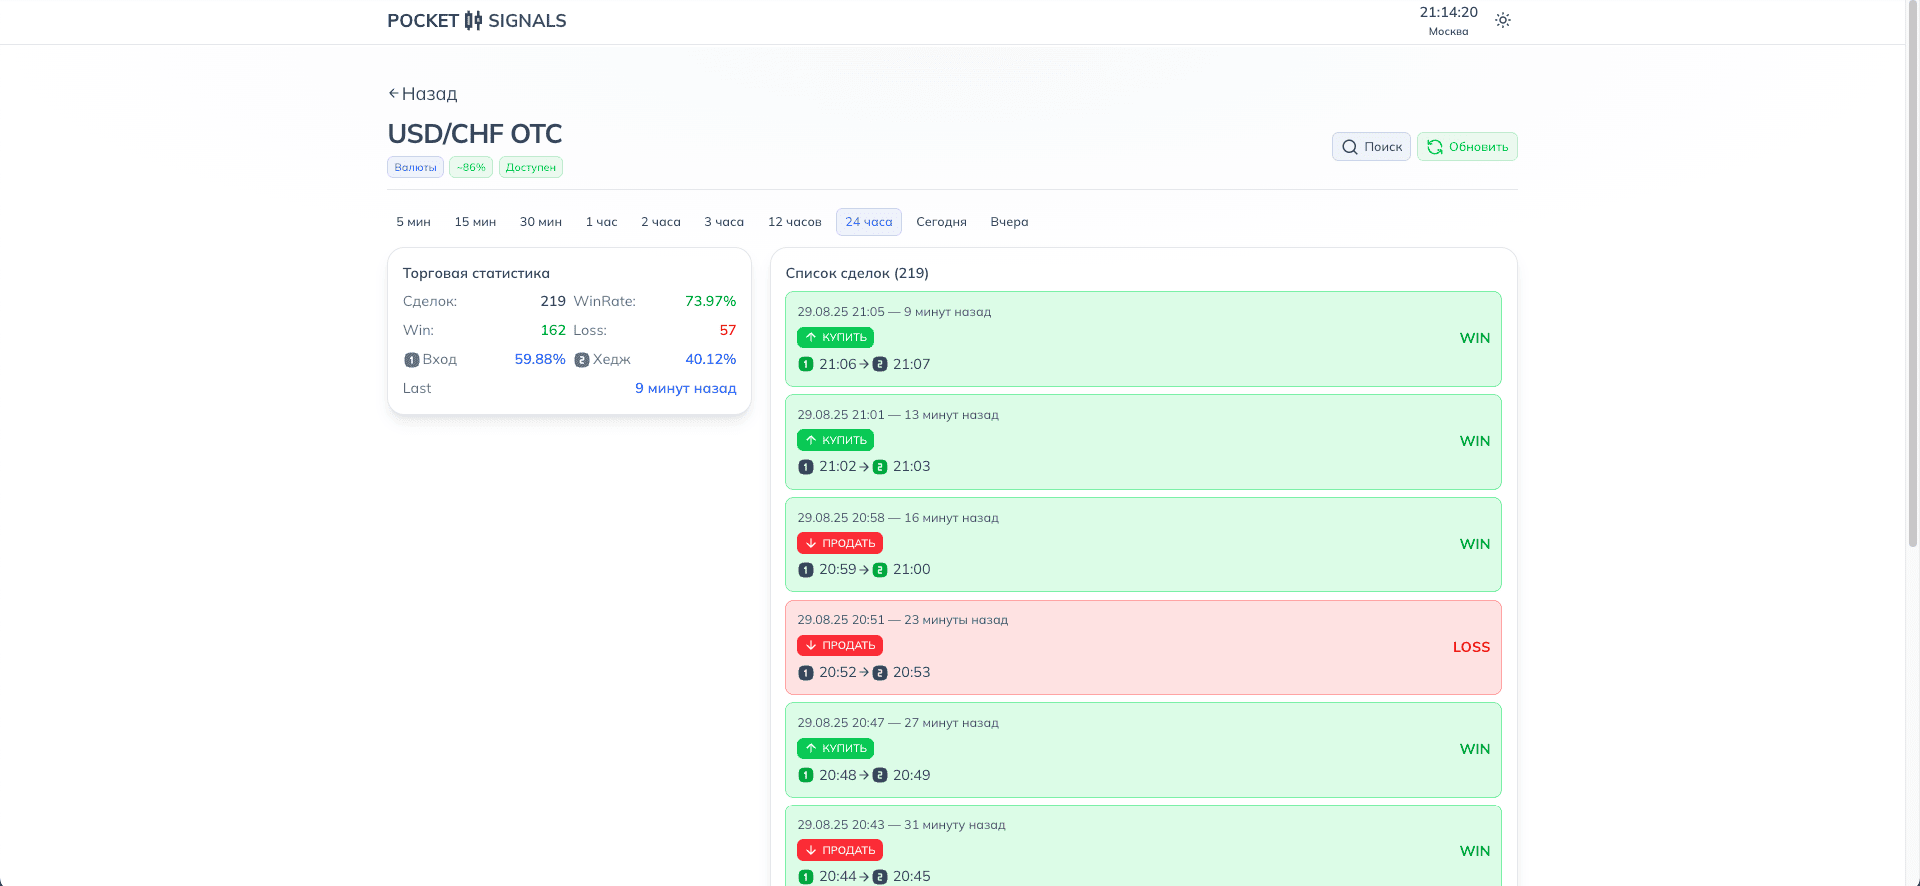
Task: Toggle the light/dark theme sun icon
Action: [1502, 20]
